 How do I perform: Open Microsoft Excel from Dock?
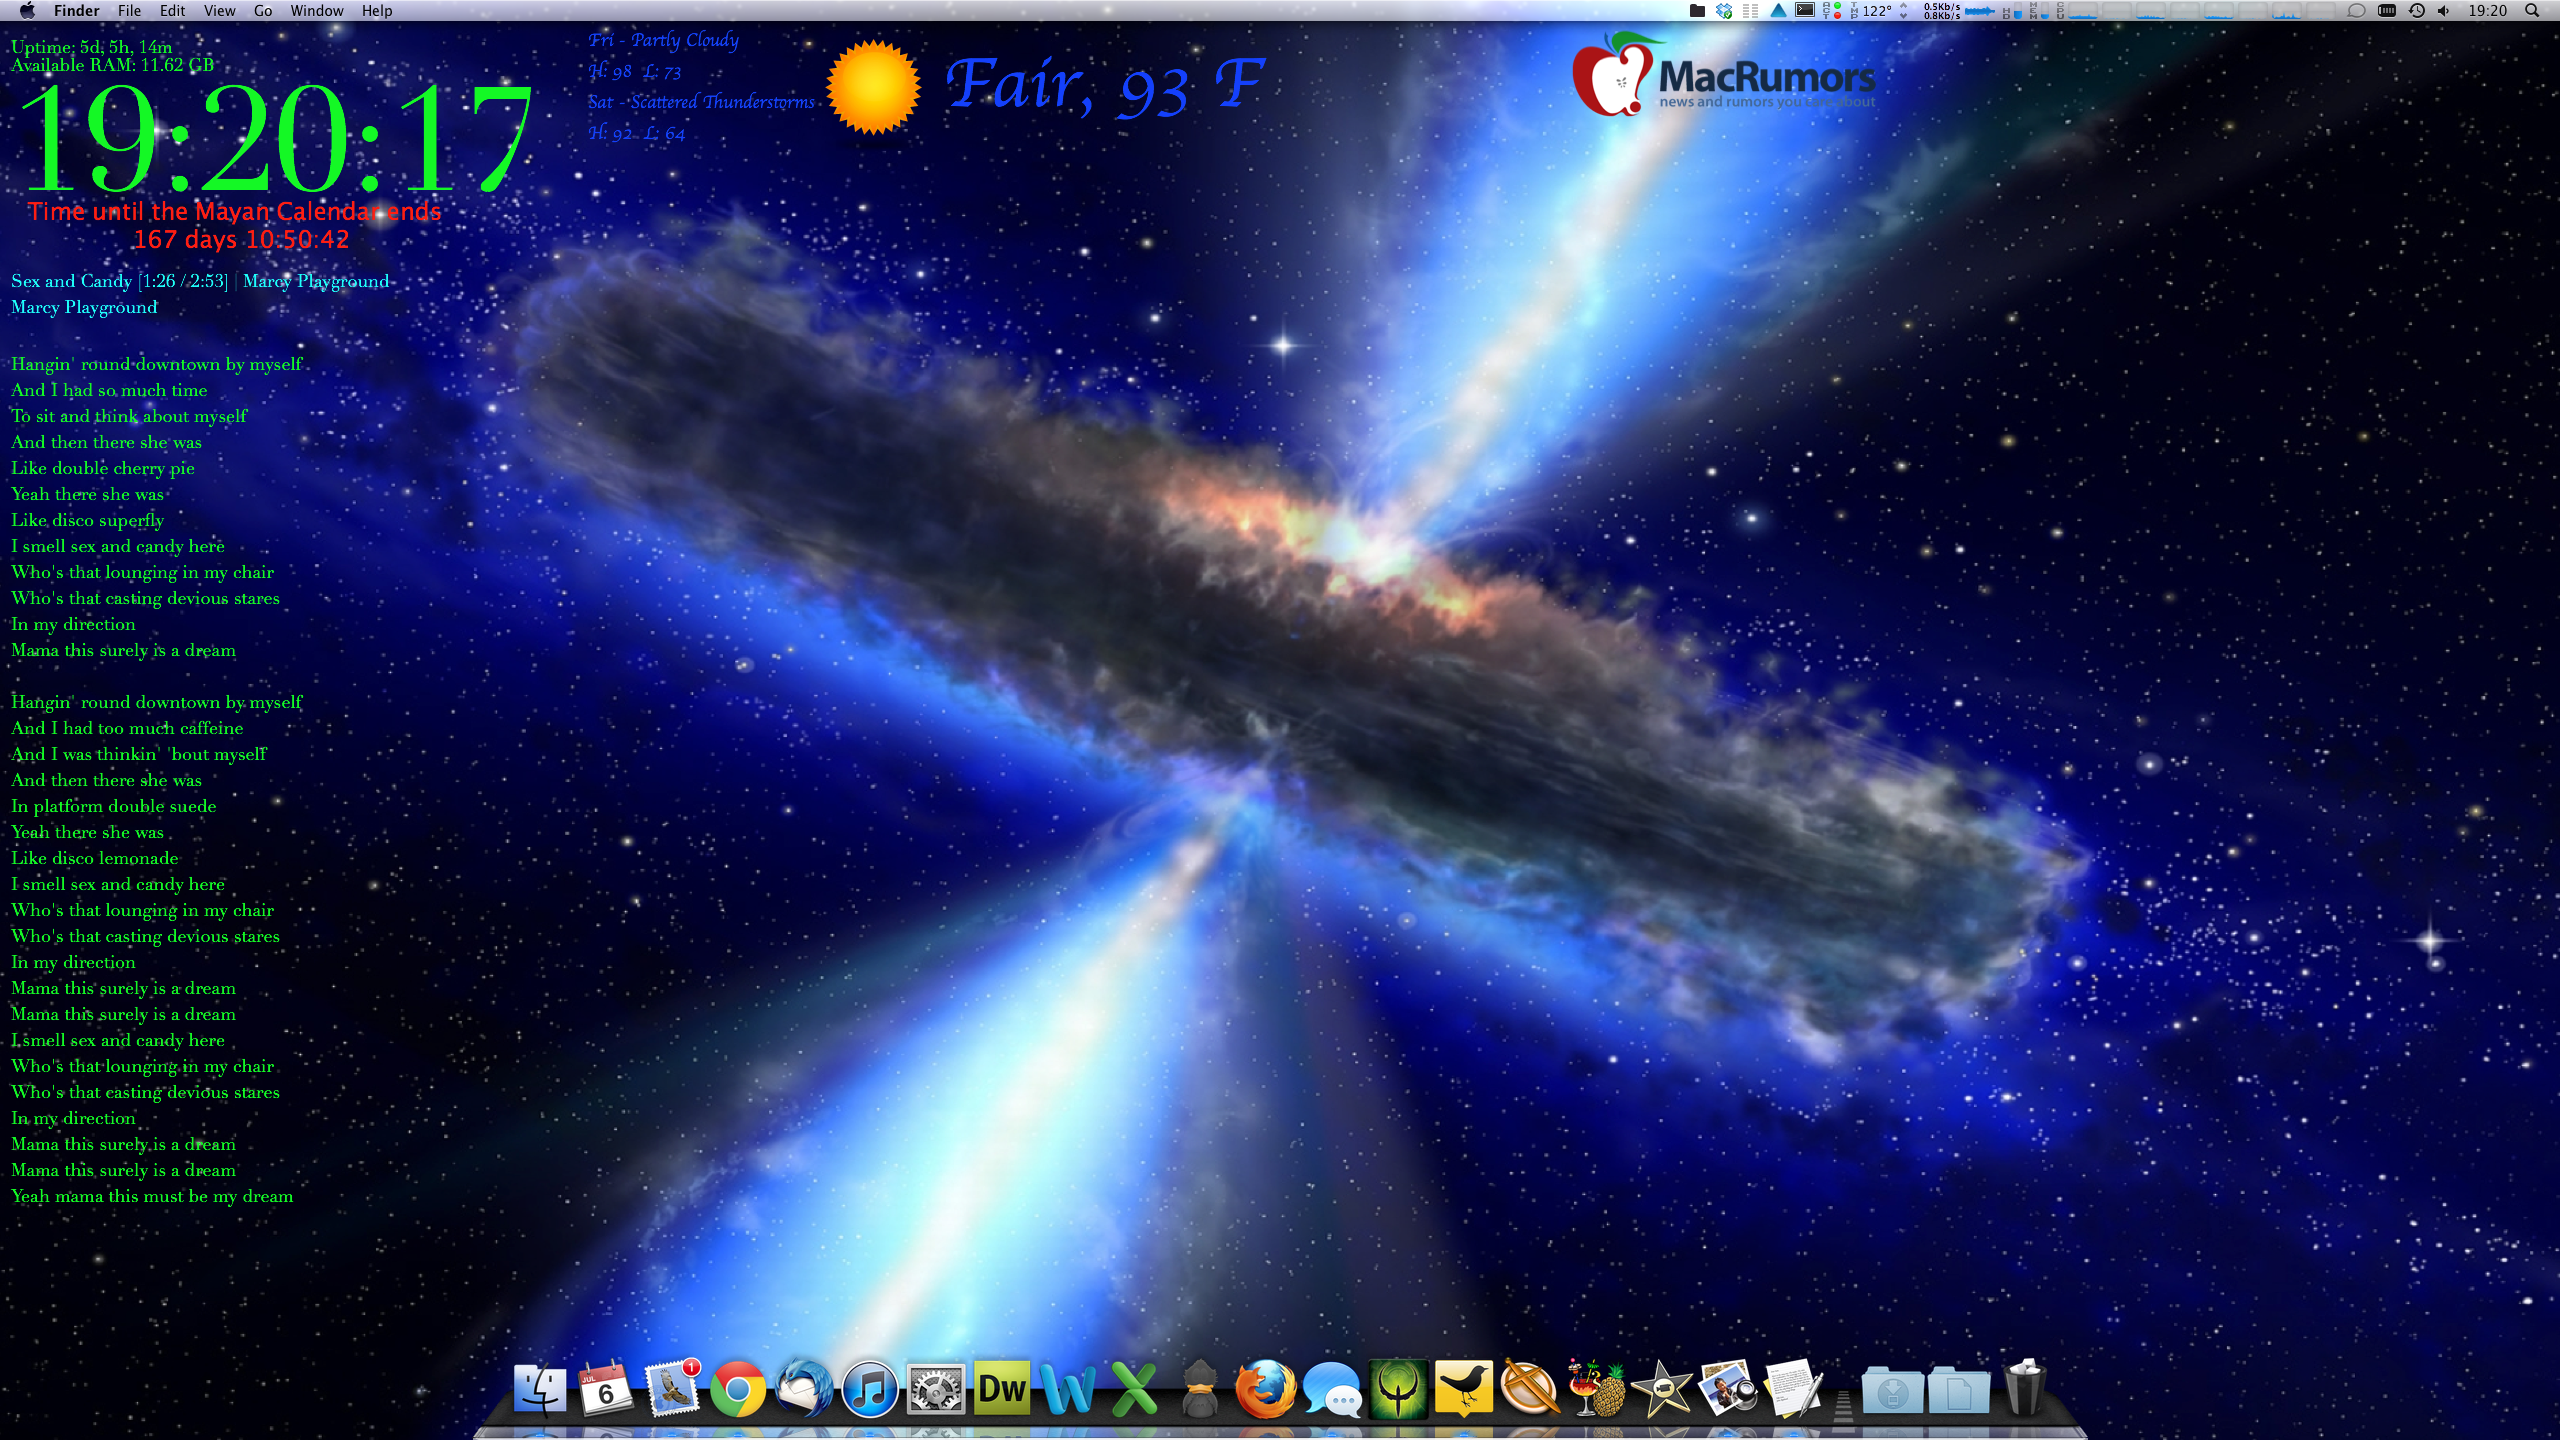point(1134,1389)
